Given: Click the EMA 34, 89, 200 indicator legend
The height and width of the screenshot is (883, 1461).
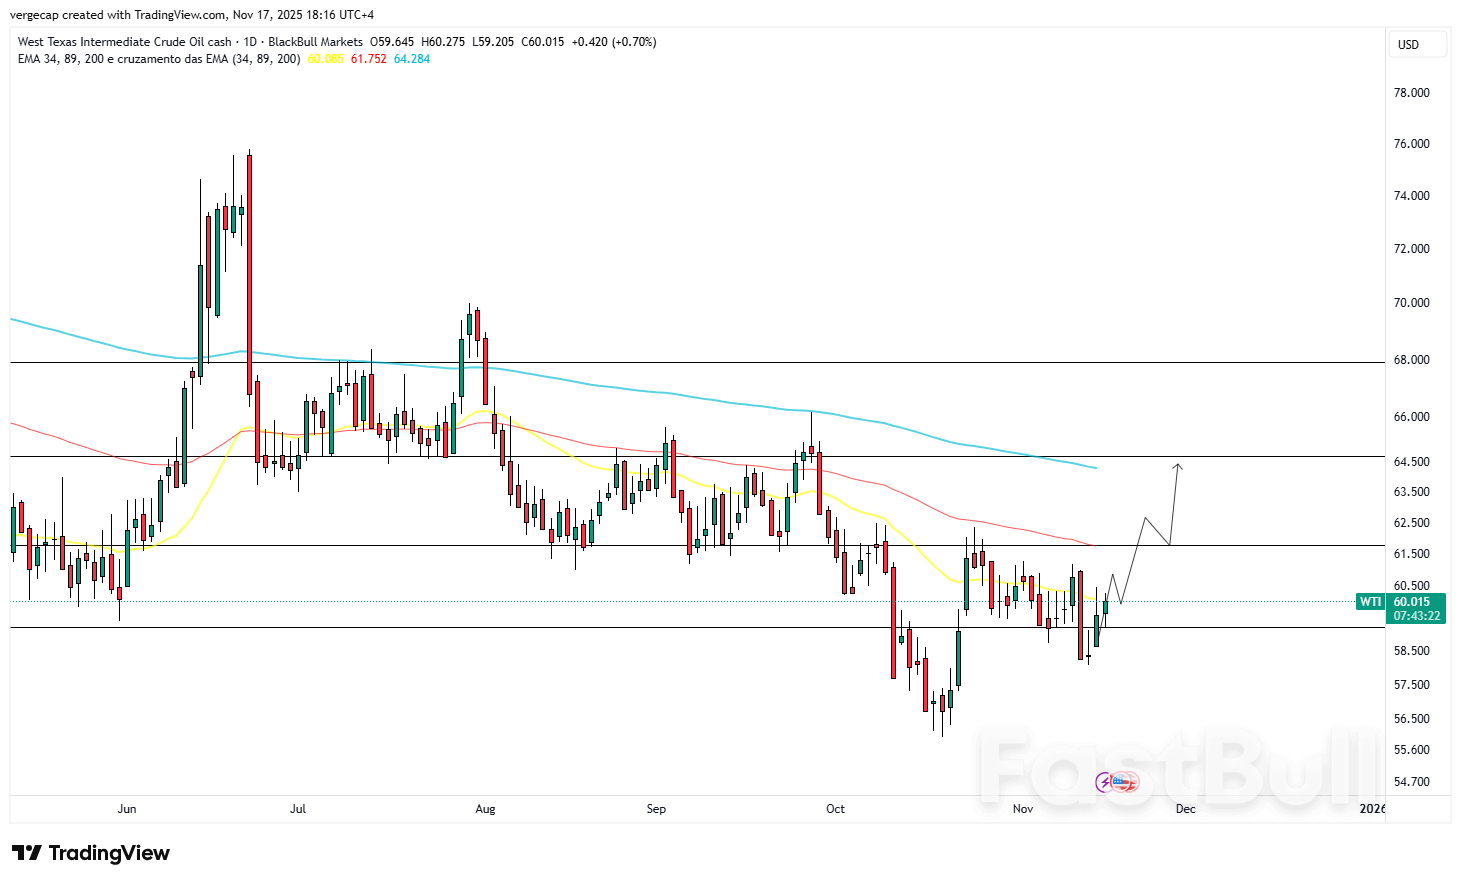Looking at the screenshot, I should [159, 59].
